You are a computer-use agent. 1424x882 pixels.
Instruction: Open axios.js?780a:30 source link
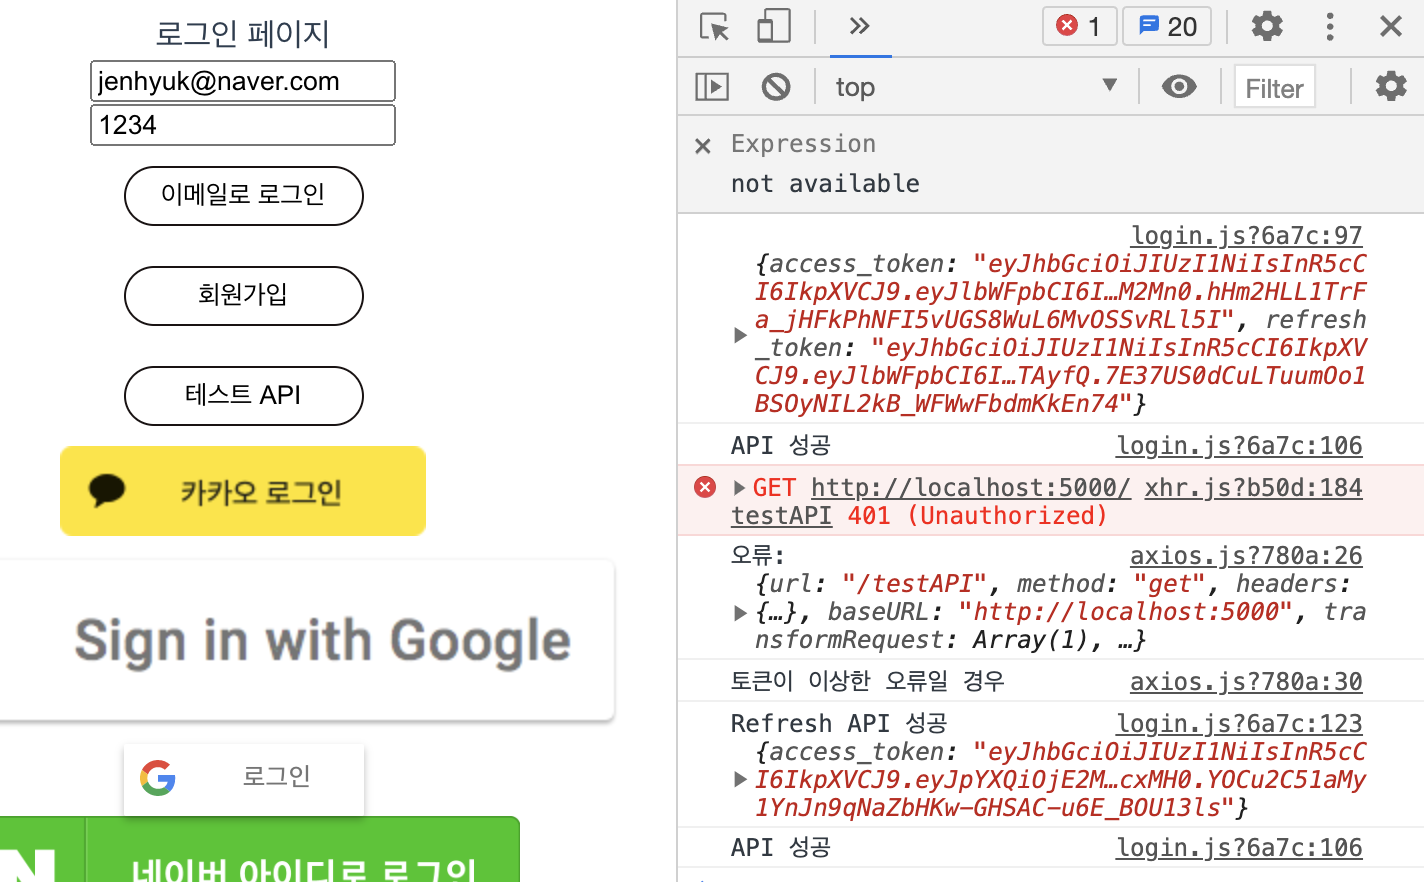[x=1246, y=681]
